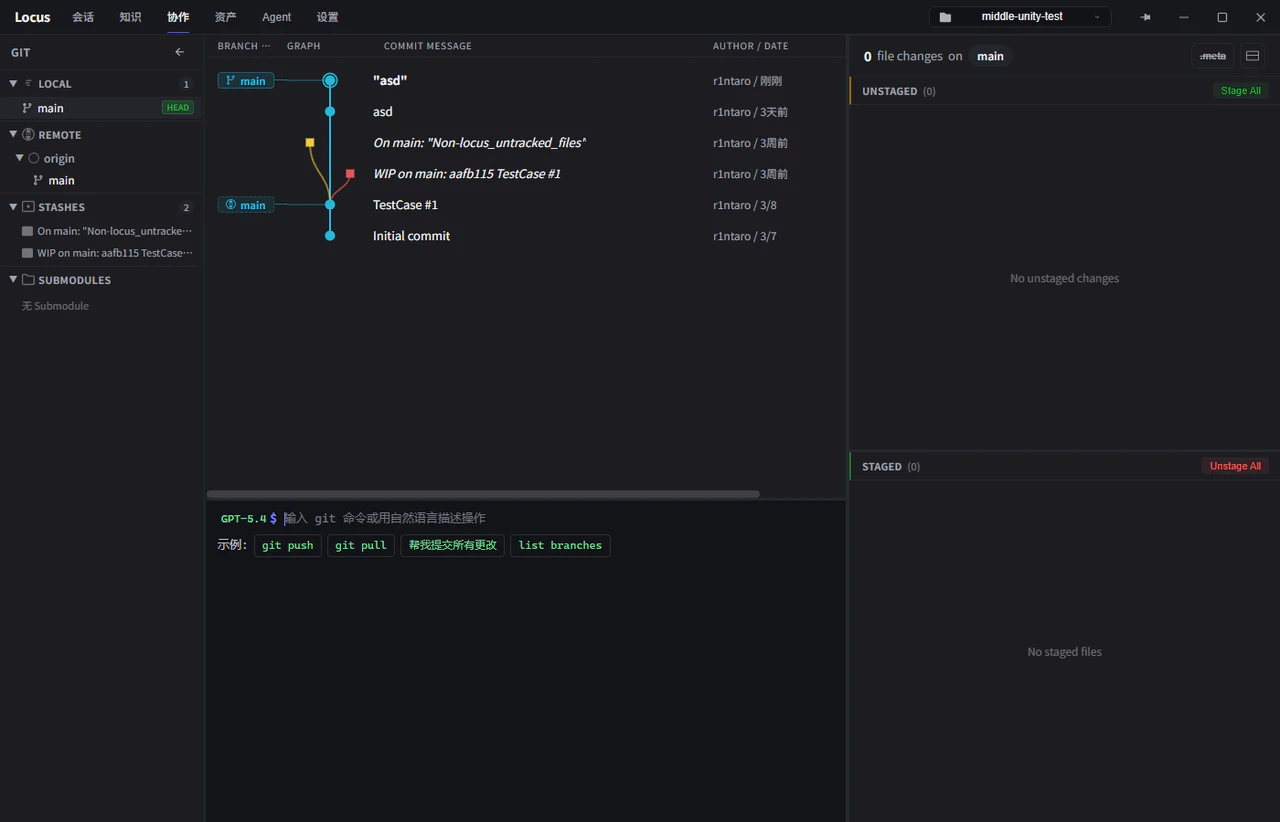The height and width of the screenshot is (822, 1280).
Task: Open the project folder icon beside middle-unity-test
Action: tap(944, 16)
